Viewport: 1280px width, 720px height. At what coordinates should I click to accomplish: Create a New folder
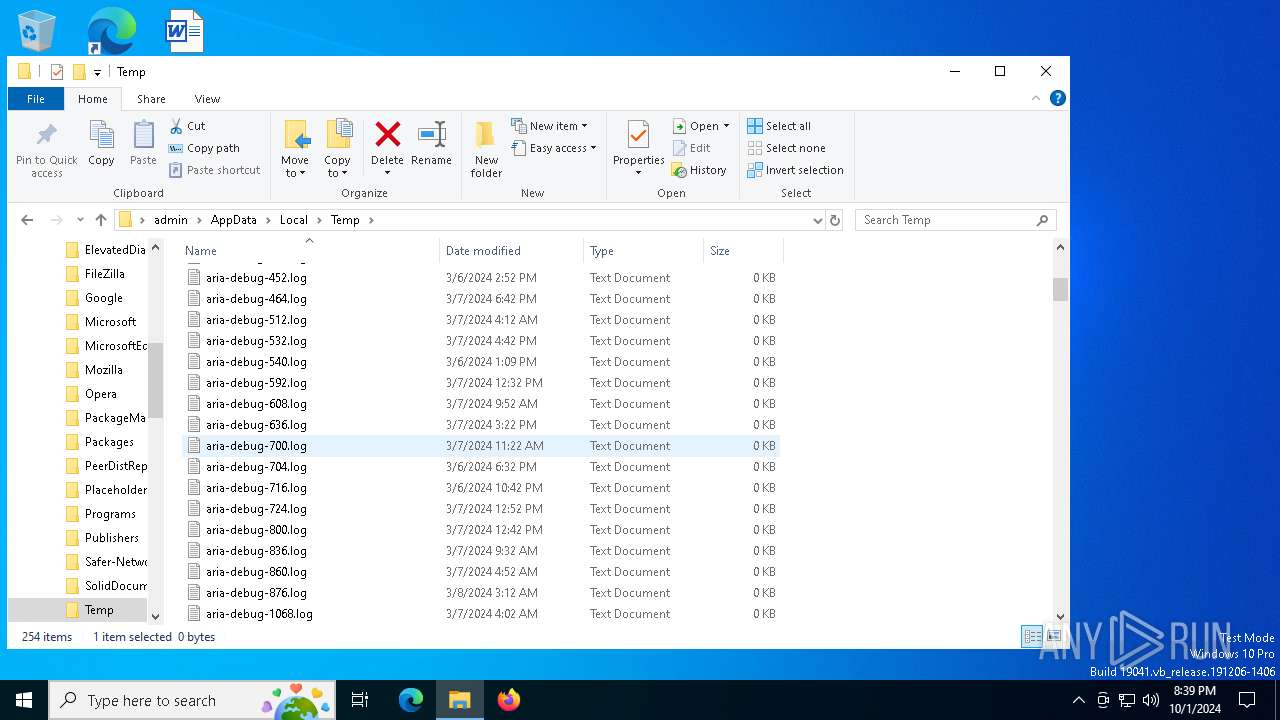486,149
